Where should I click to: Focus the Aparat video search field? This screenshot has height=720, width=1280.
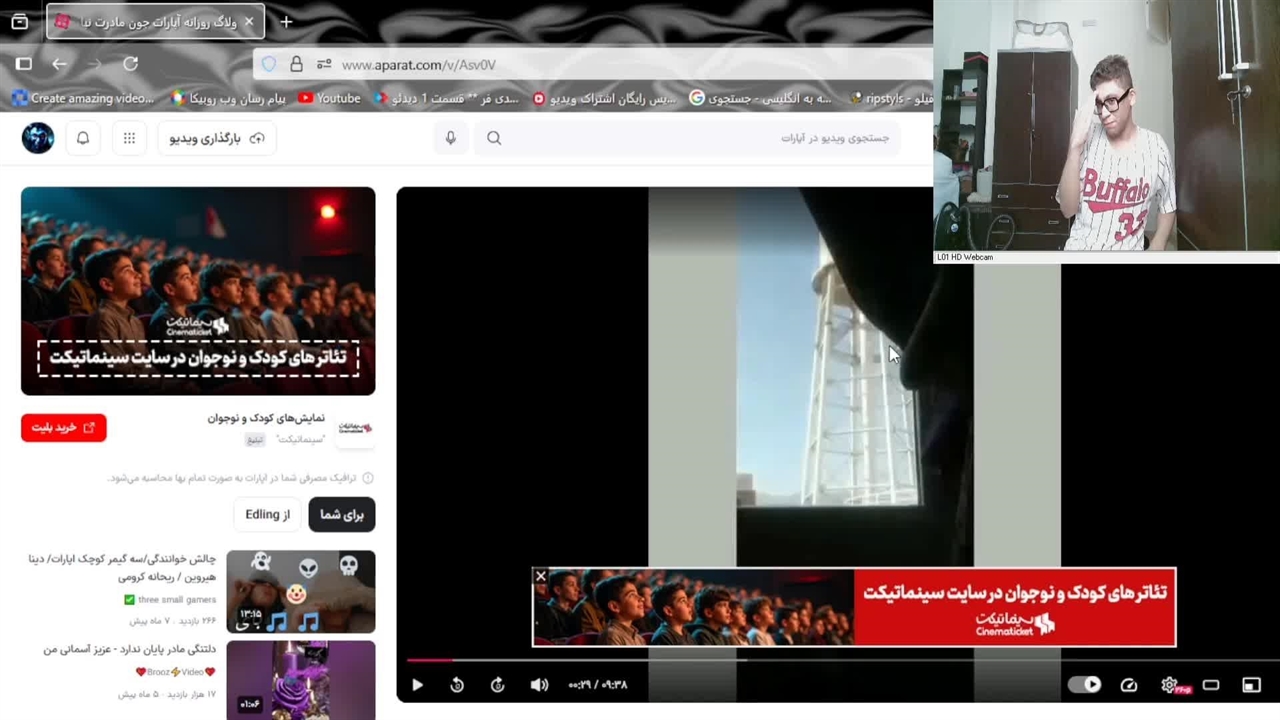click(x=700, y=138)
